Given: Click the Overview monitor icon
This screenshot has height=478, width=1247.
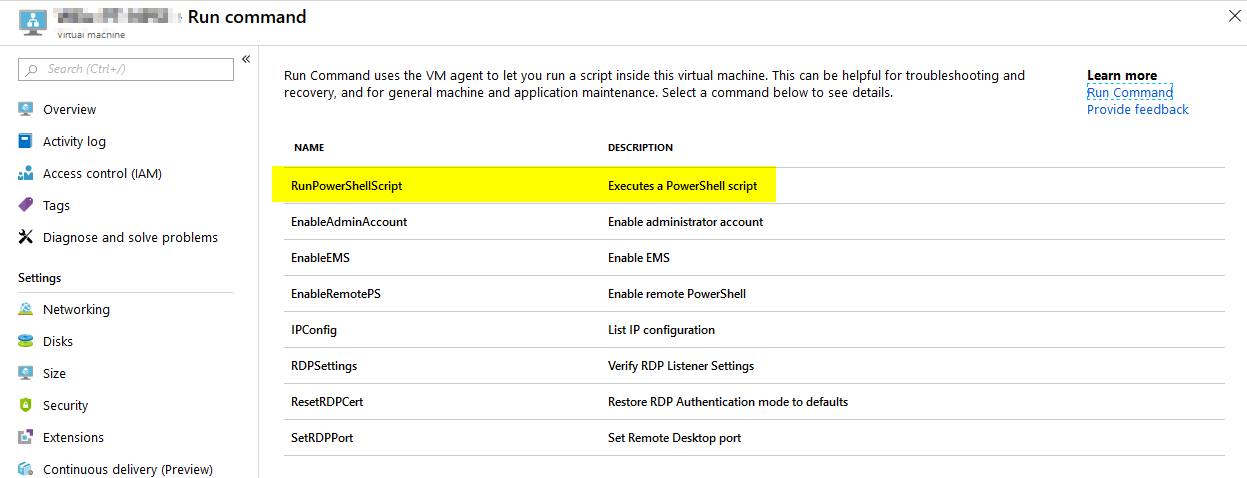Looking at the screenshot, I should (26, 109).
